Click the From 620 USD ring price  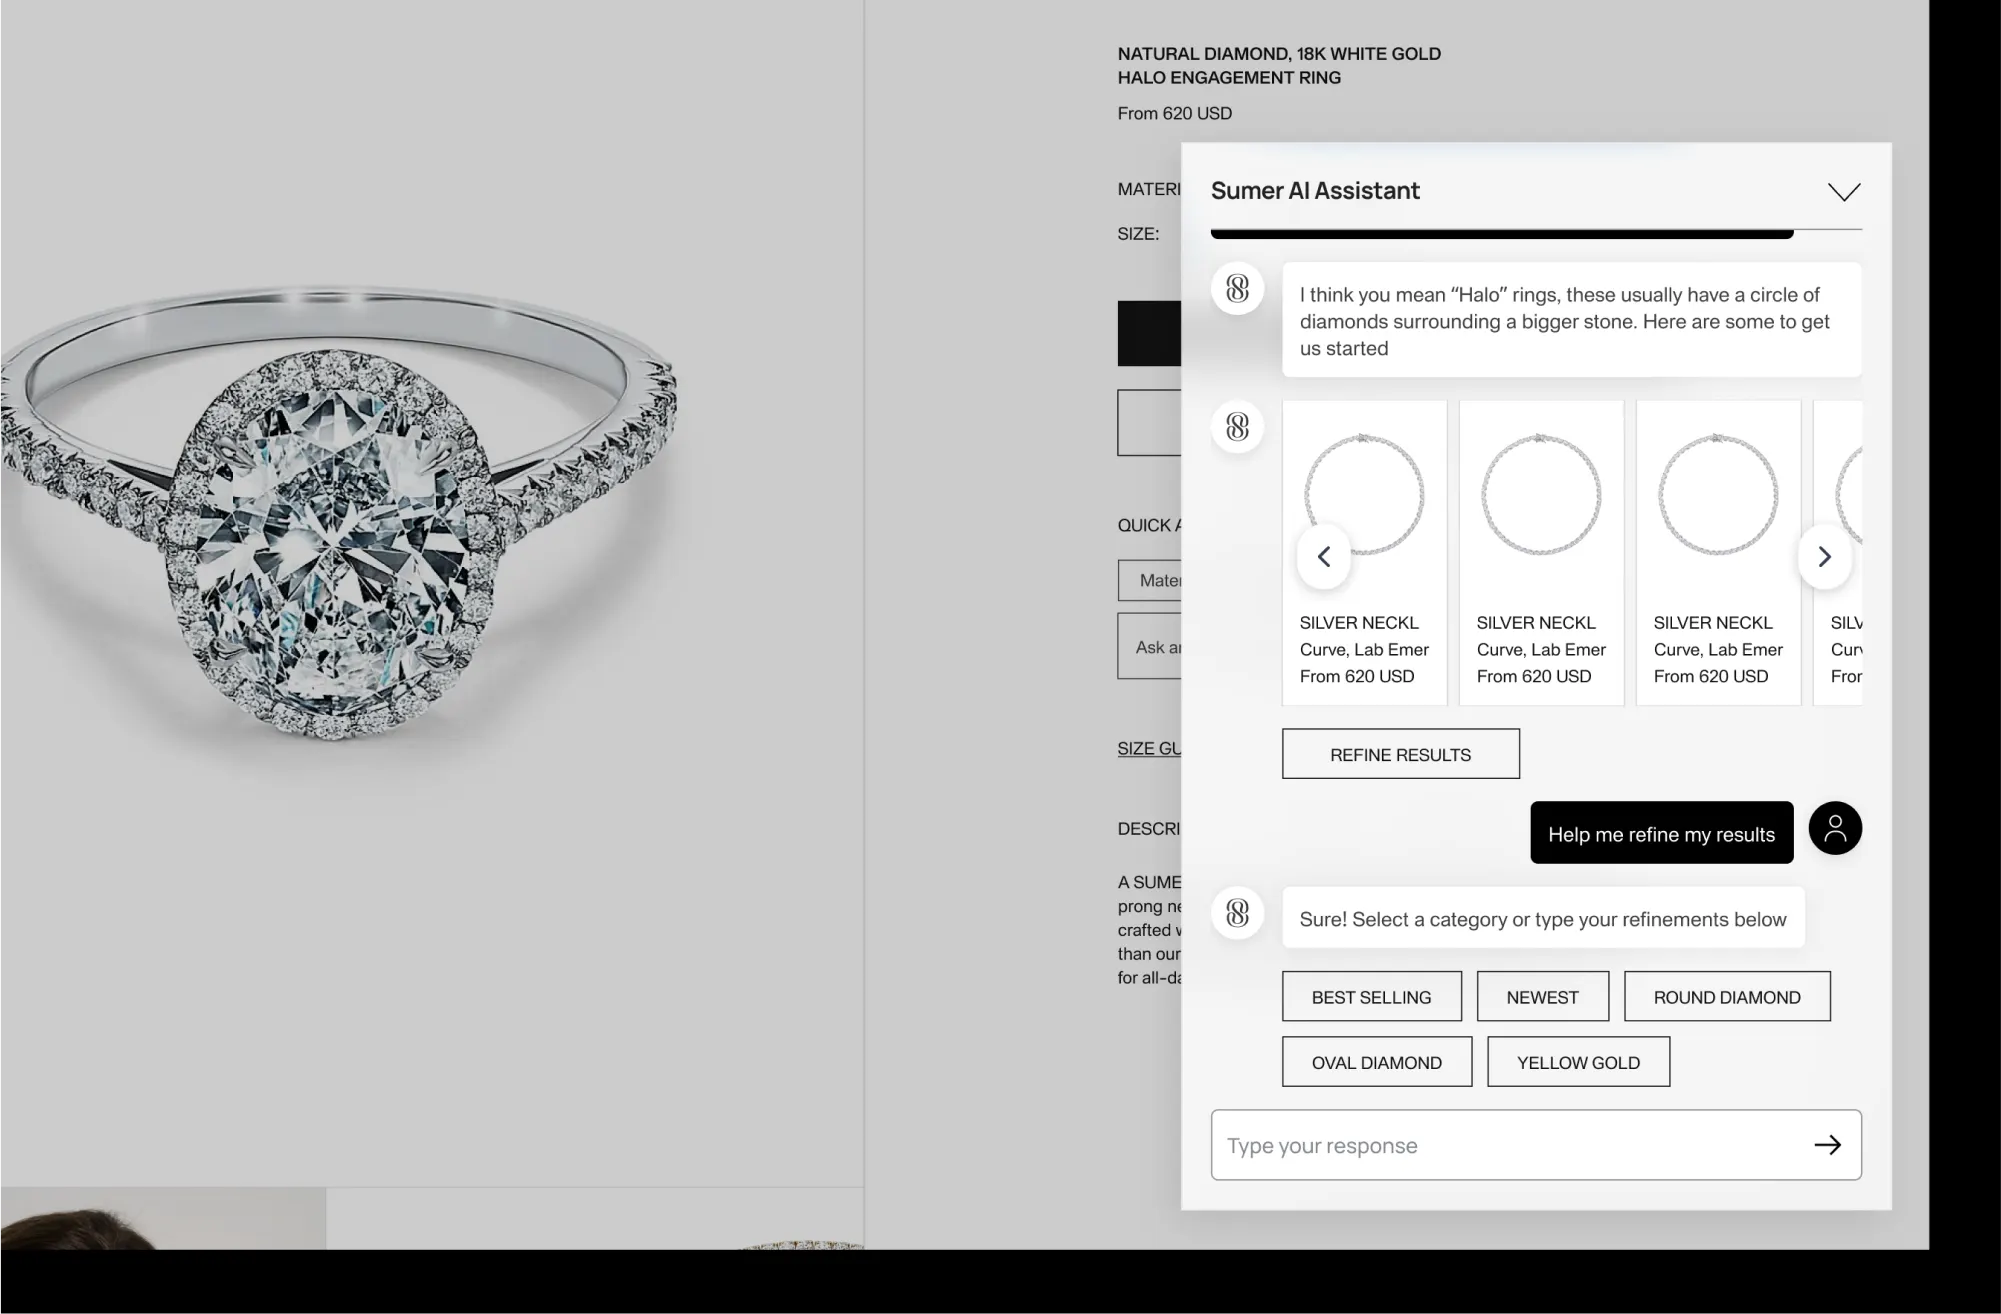pyautogui.click(x=1174, y=113)
